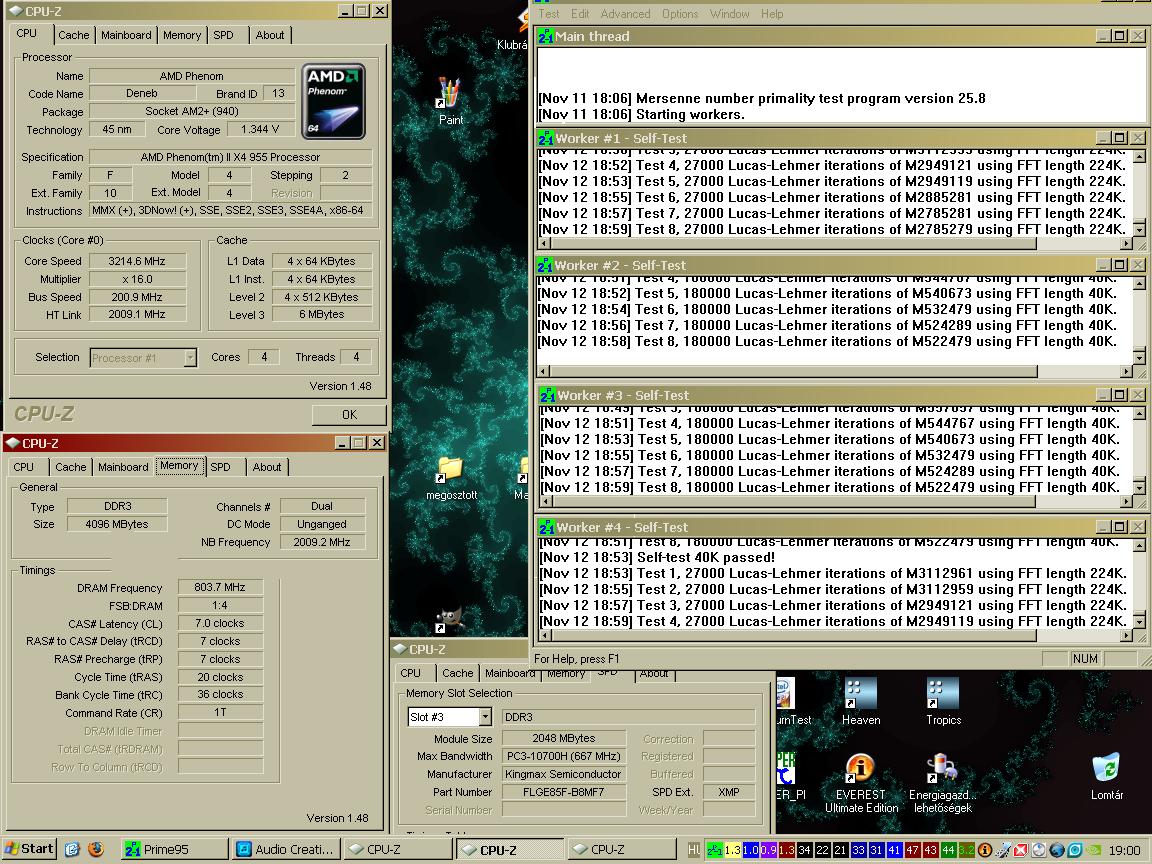This screenshot has width=1152, height=864.
Task: Click the blue 41 tray sensor icon
Action: click(x=894, y=850)
